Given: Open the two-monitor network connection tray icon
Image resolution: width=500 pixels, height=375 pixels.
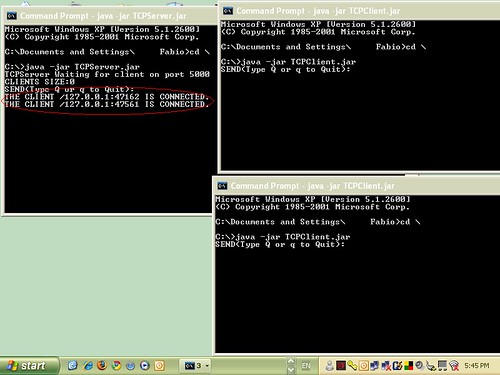Looking at the screenshot, I should [375, 366].
